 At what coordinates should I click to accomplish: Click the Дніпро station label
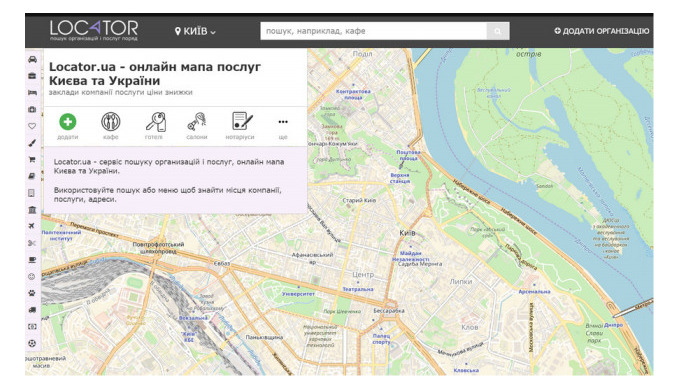[613, 325]
